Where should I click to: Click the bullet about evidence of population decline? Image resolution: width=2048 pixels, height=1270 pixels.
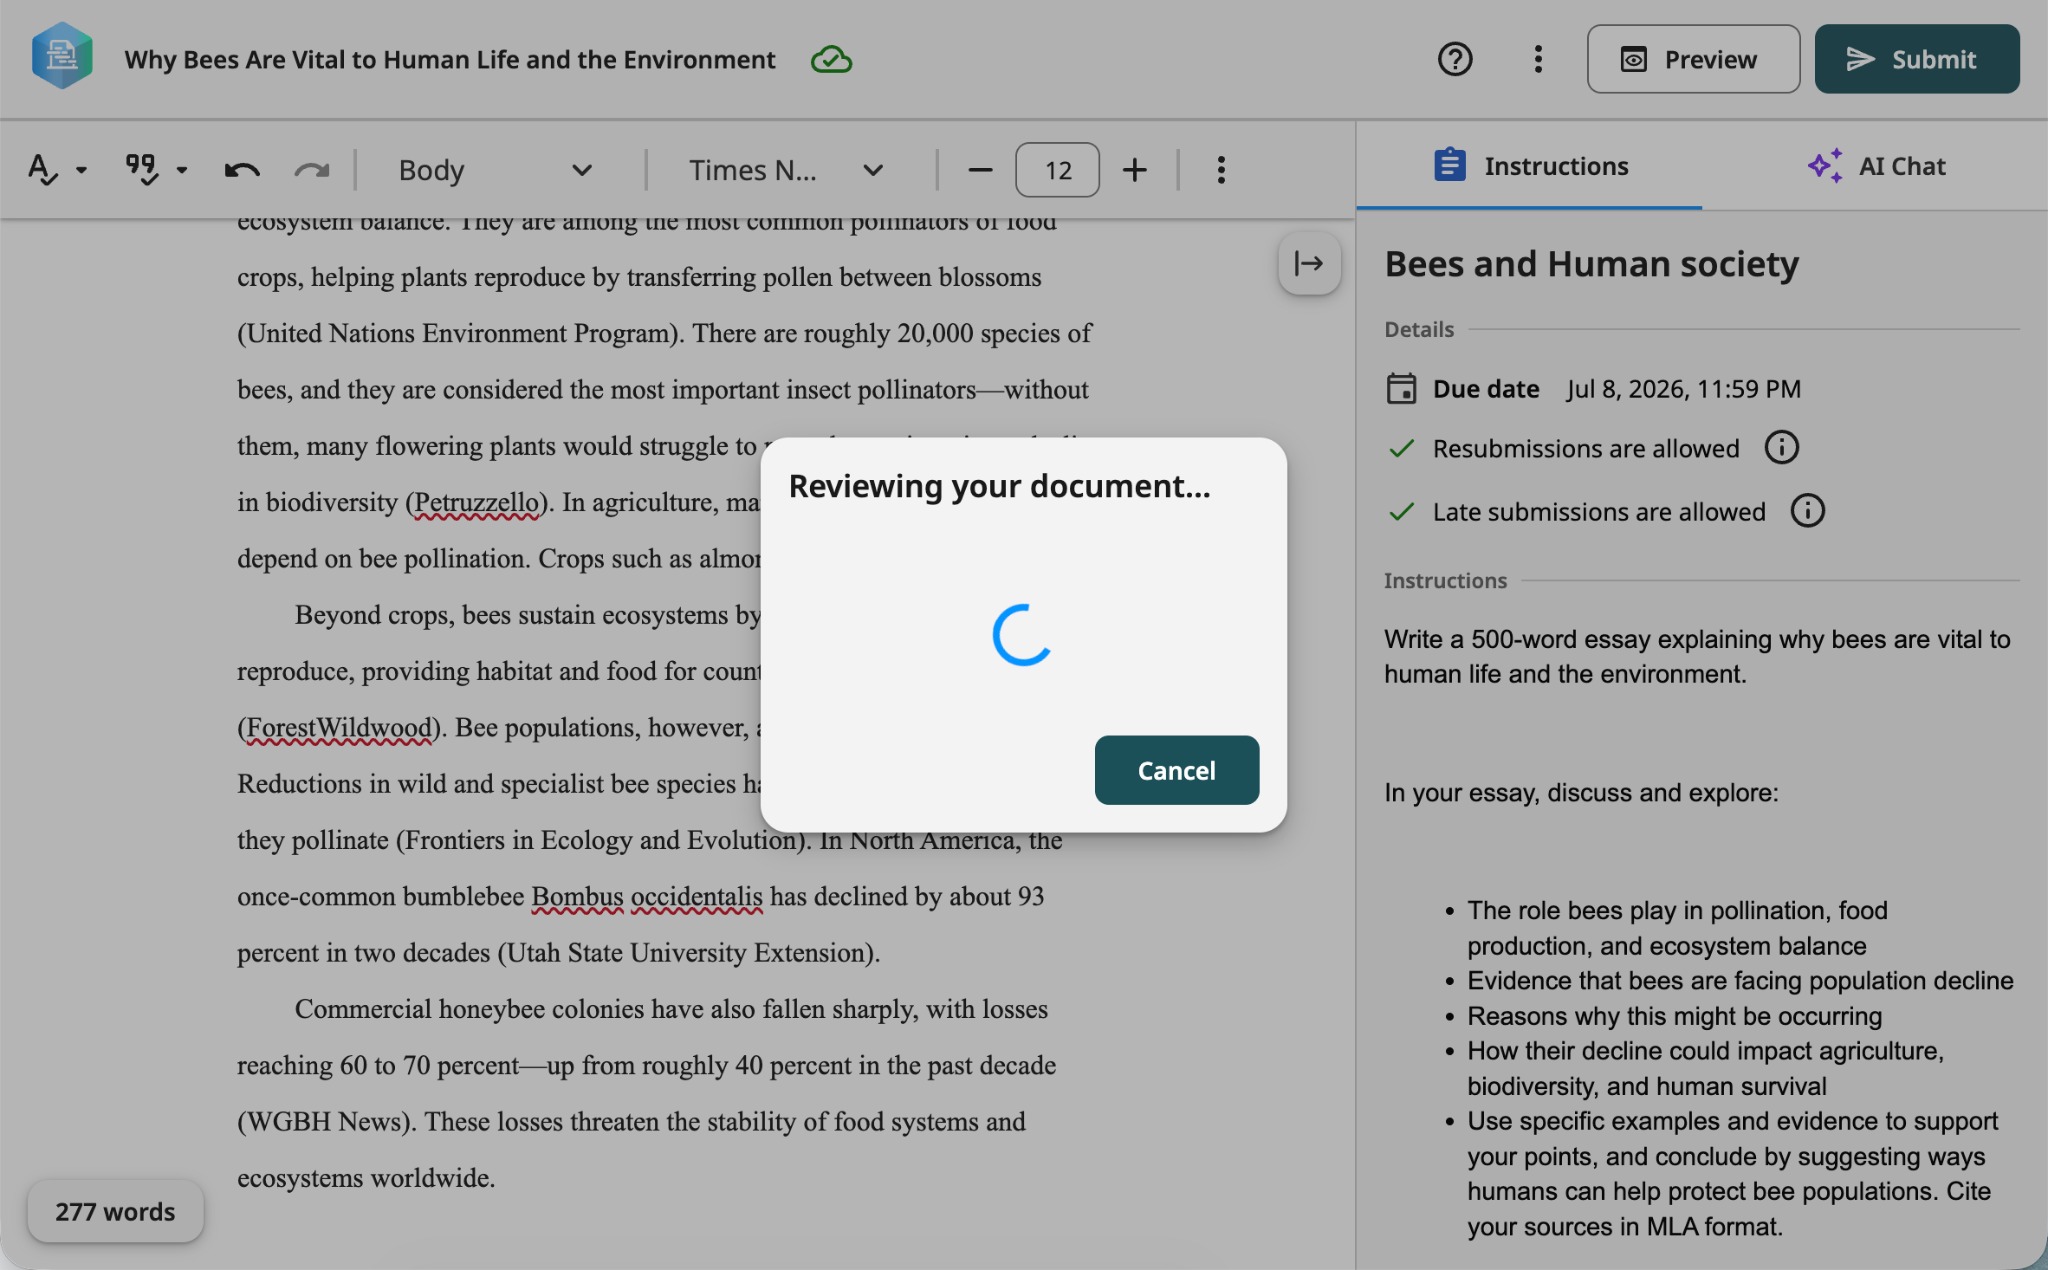(1741, 981)
